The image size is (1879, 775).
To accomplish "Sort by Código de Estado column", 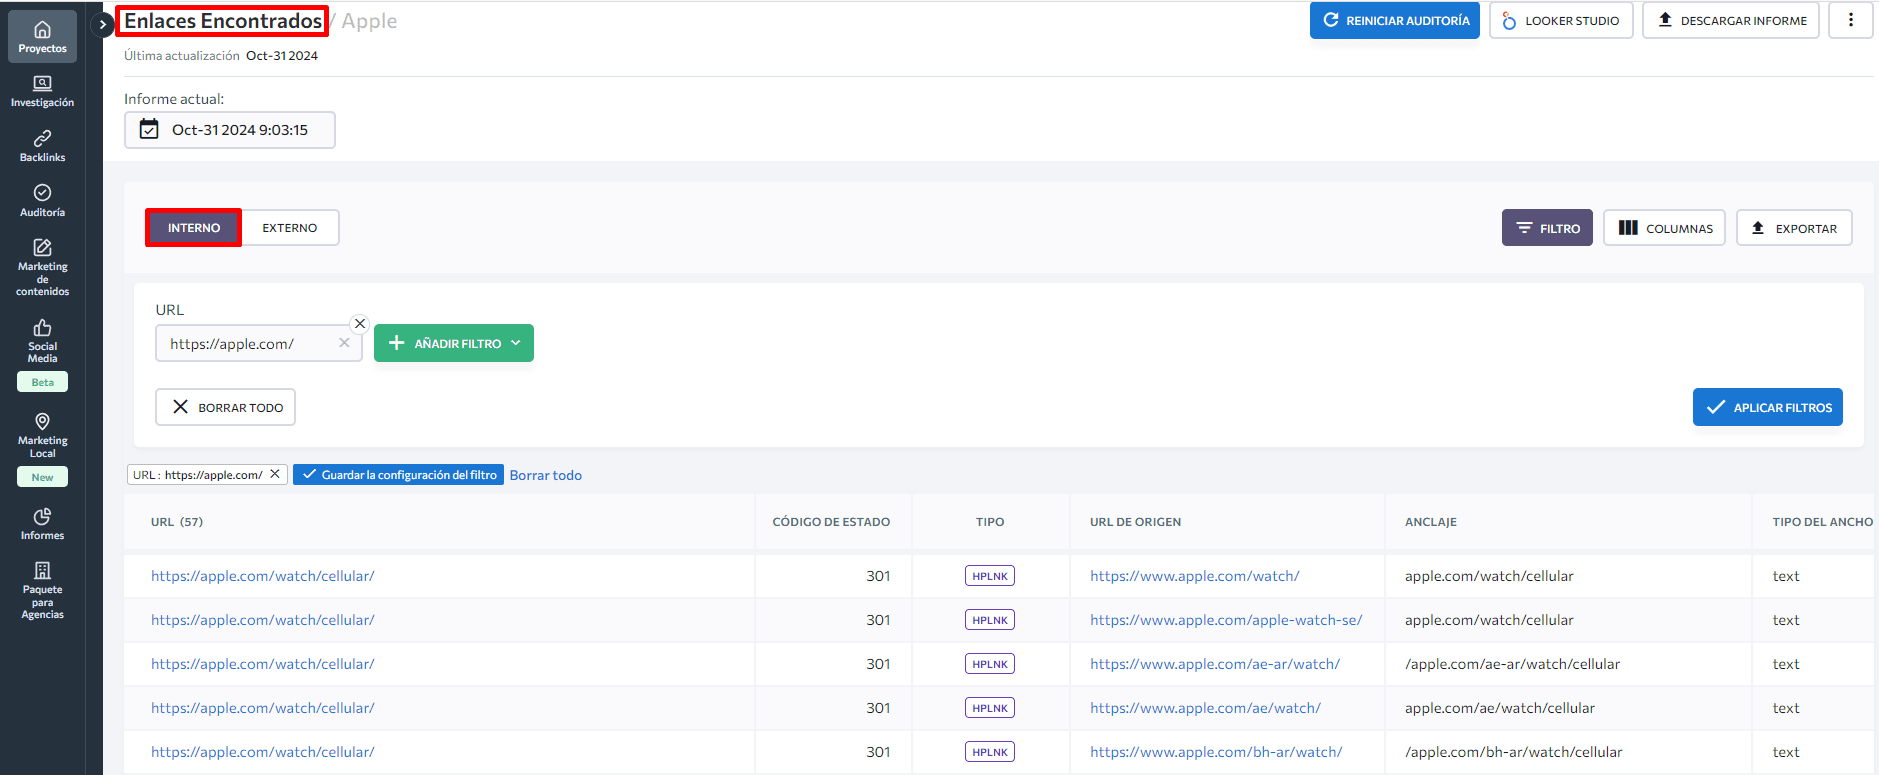I will click(x=831, y=522).
